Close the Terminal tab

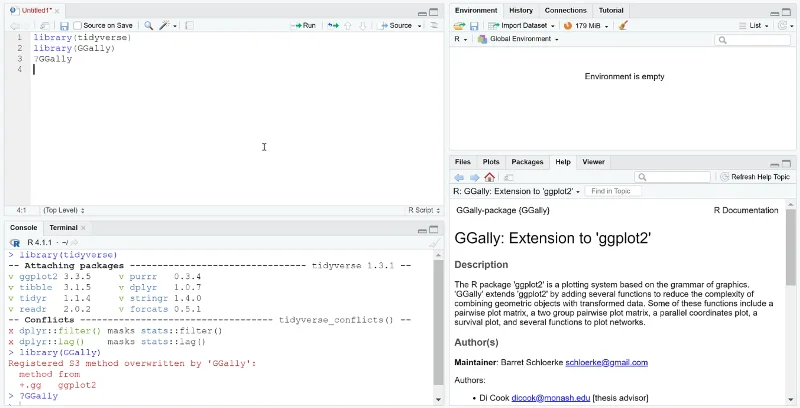point(83,228)
